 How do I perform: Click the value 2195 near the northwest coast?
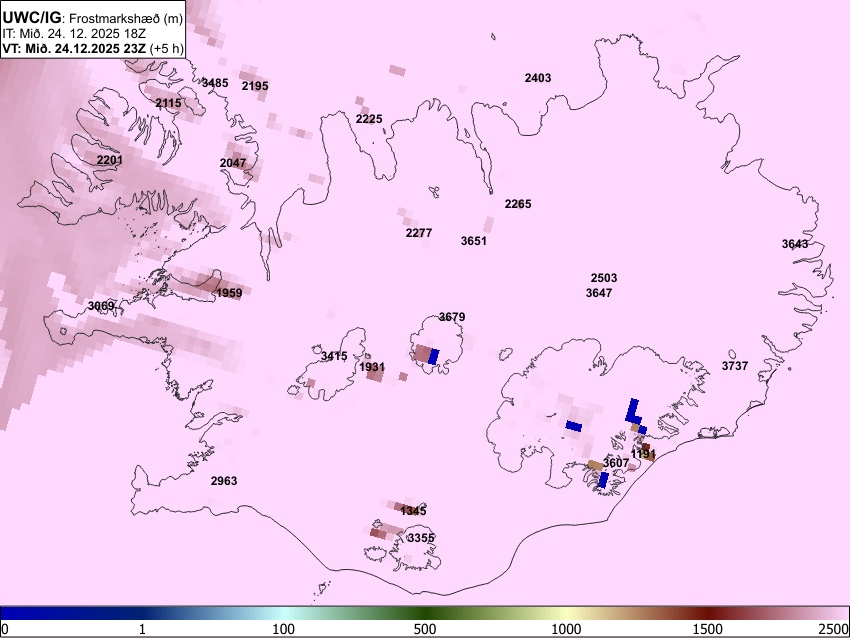coord(255,86)
